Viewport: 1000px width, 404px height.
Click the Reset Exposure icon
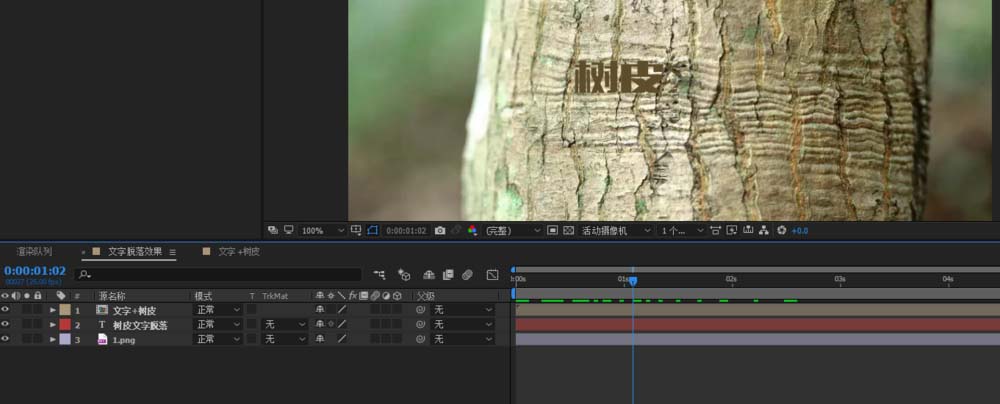coord(781,230)
